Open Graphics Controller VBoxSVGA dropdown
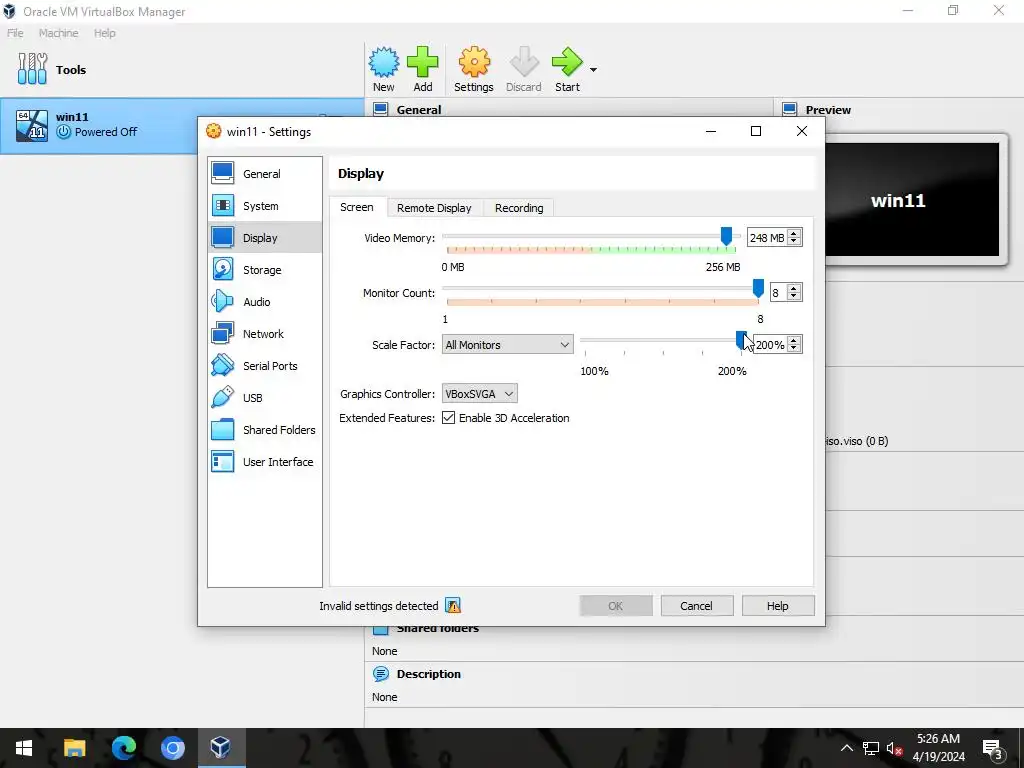Viewport: 1024px width, 768px height. [x=479, y=394]
